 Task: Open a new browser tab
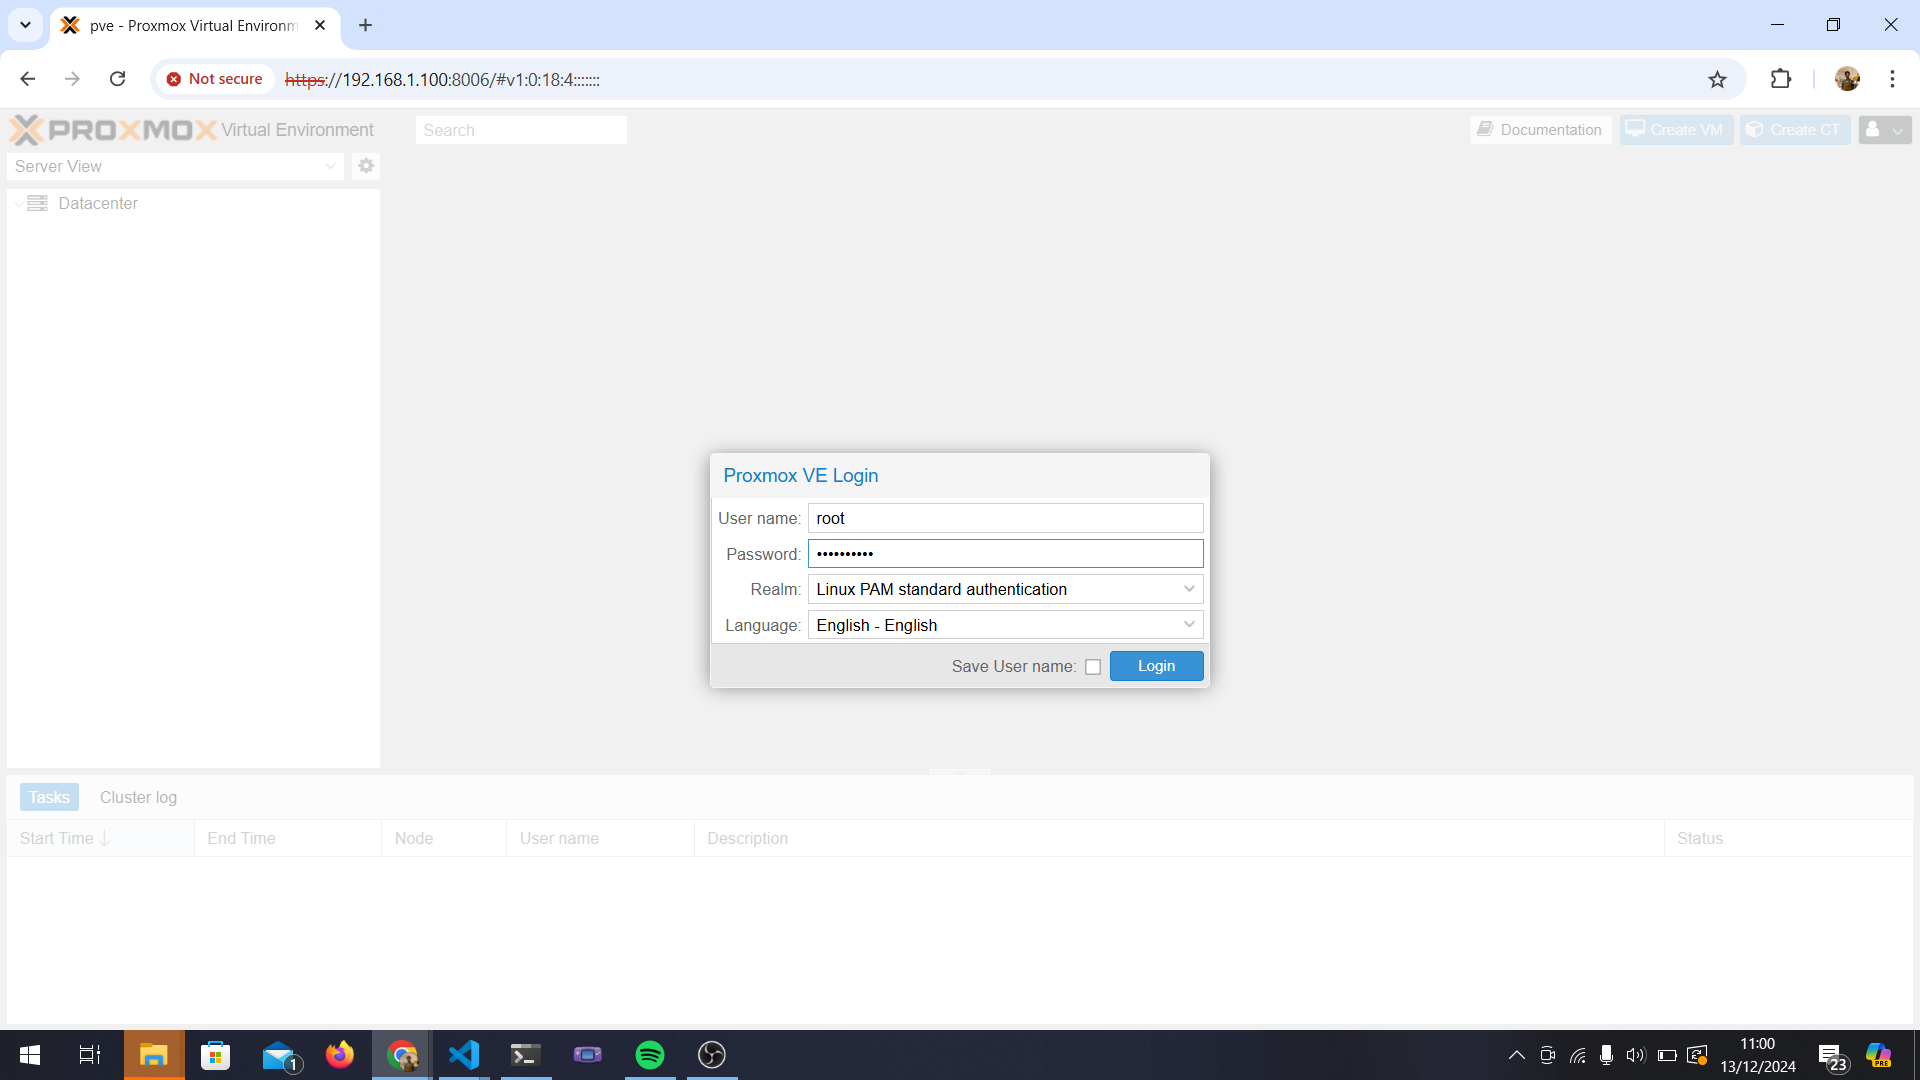(x=365, y=25)
